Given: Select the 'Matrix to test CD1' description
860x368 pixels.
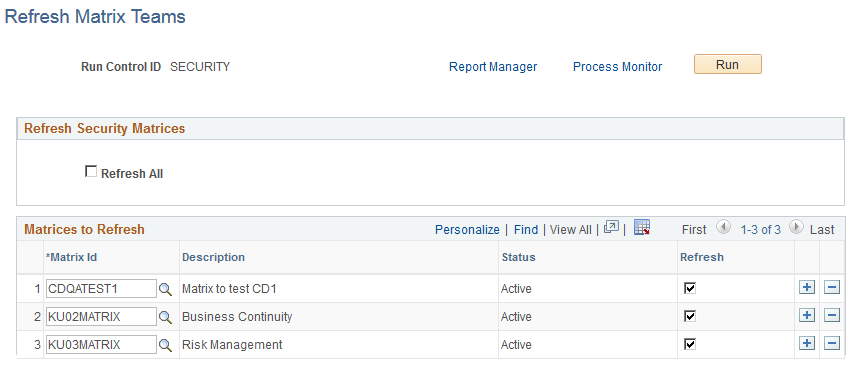Looking at the screenshot, I should click(x=229, y=289).
